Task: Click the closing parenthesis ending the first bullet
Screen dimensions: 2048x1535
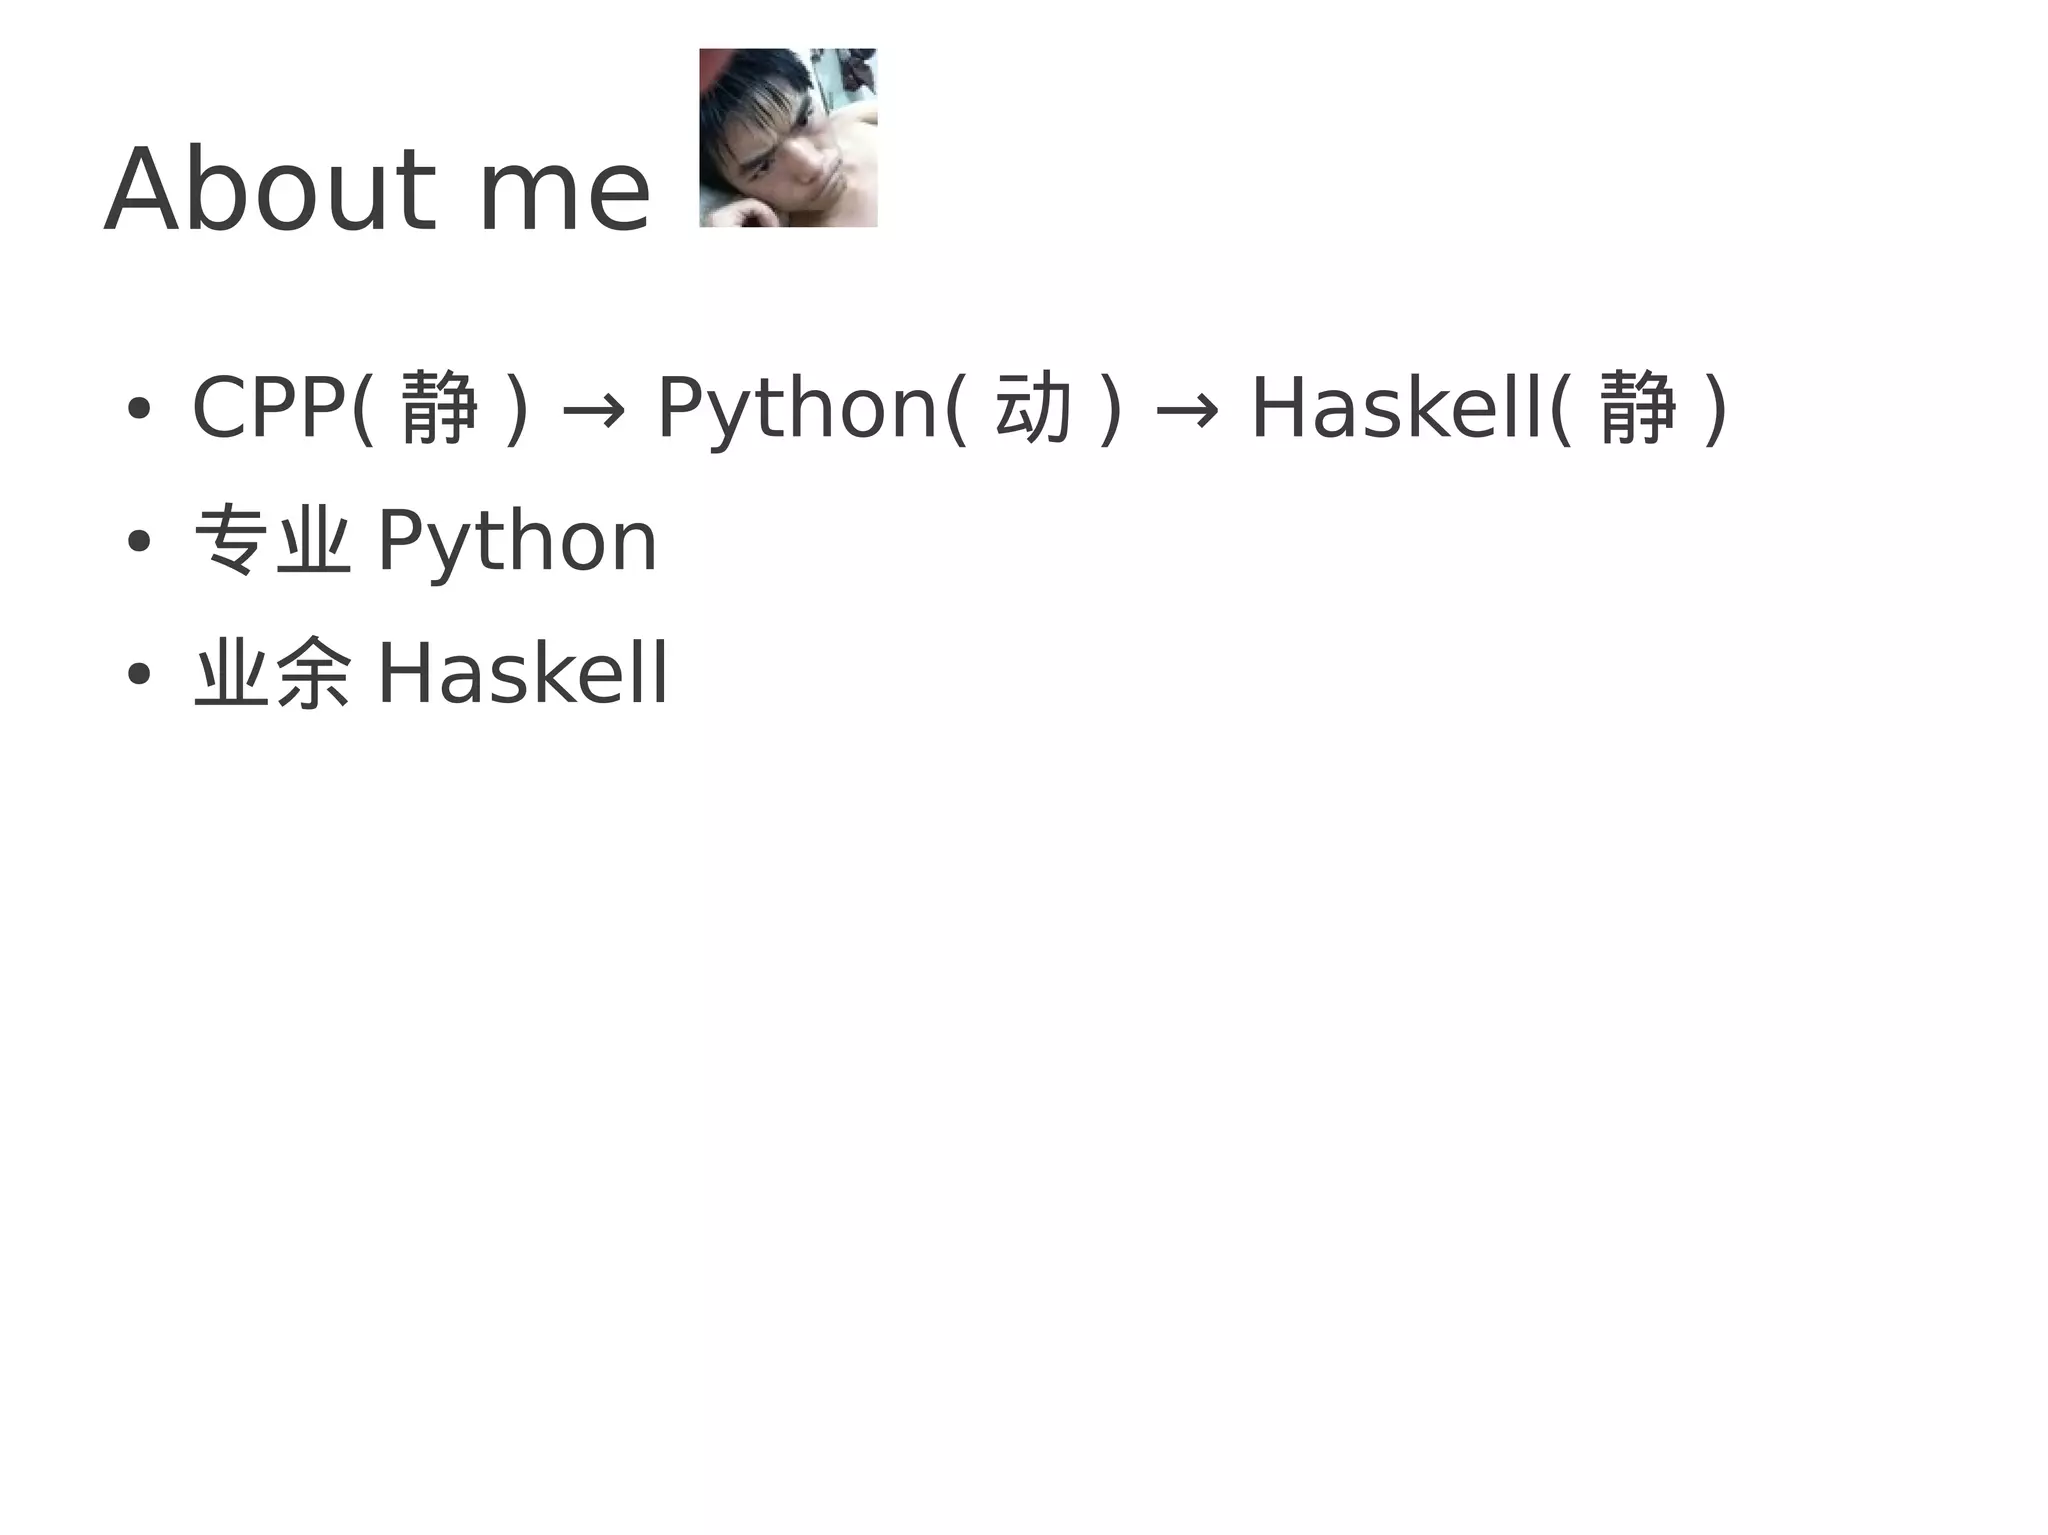Action: point(1716,408)
